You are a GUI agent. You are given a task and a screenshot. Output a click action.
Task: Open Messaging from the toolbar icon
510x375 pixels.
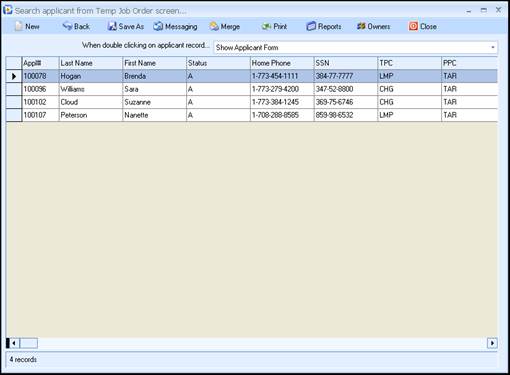(x=158, y=26)
